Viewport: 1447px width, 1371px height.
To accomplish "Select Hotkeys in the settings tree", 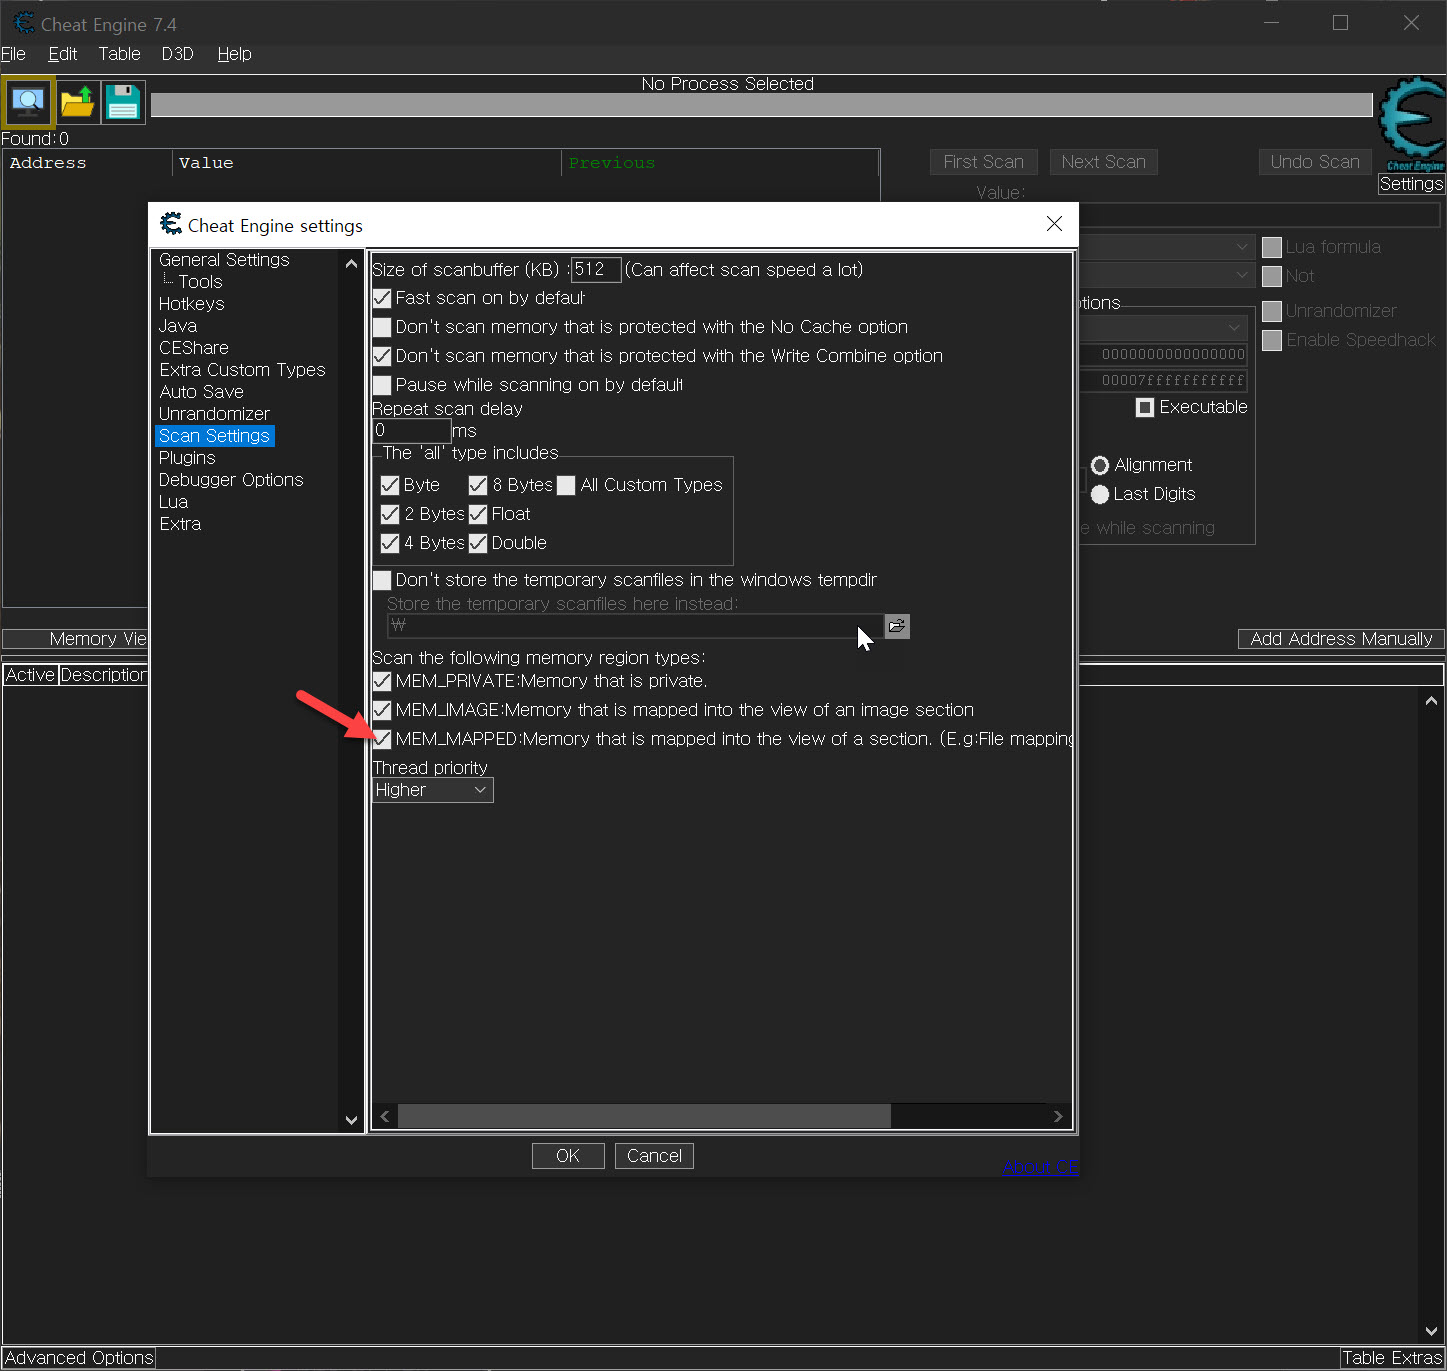I will (191, 304).
